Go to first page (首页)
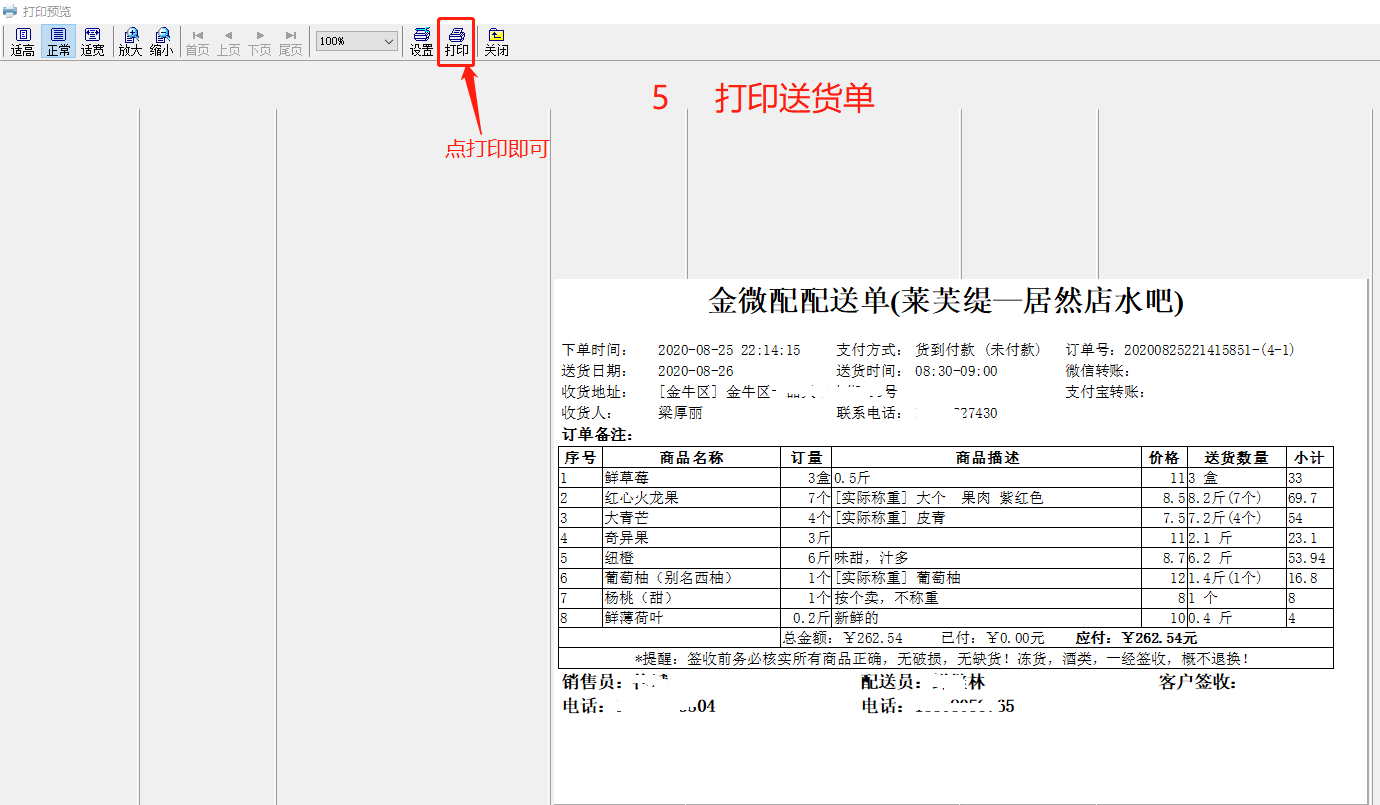 [197, 42]
